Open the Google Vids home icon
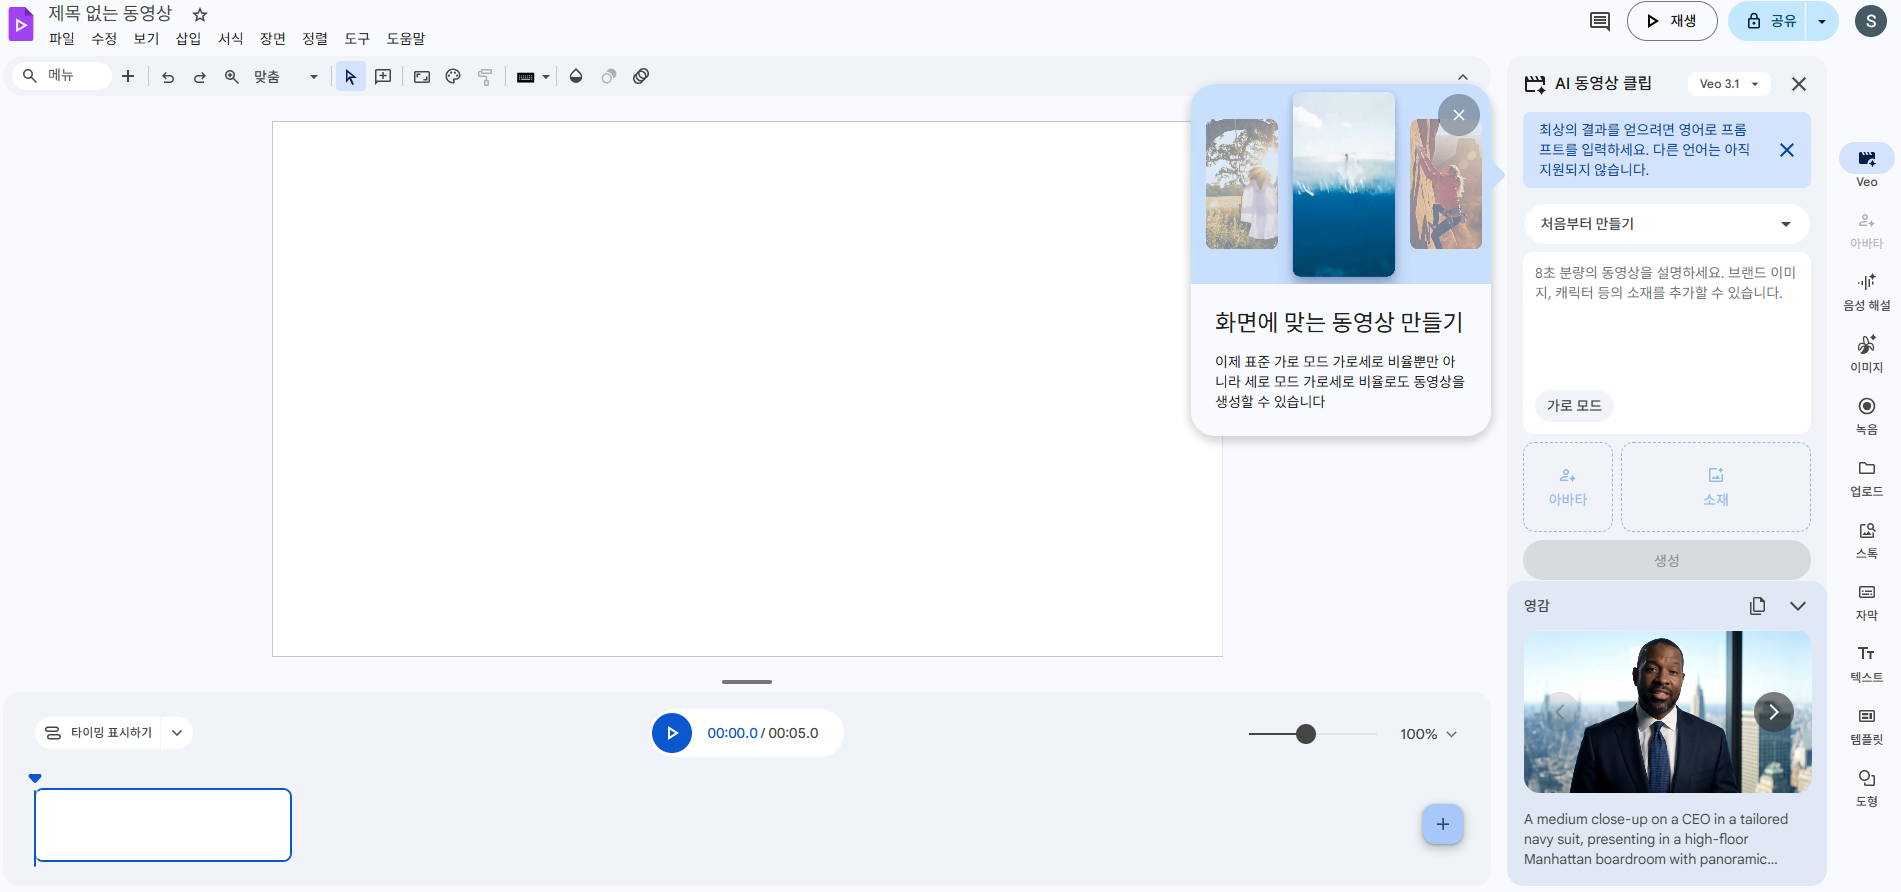 tap(21, 24)
